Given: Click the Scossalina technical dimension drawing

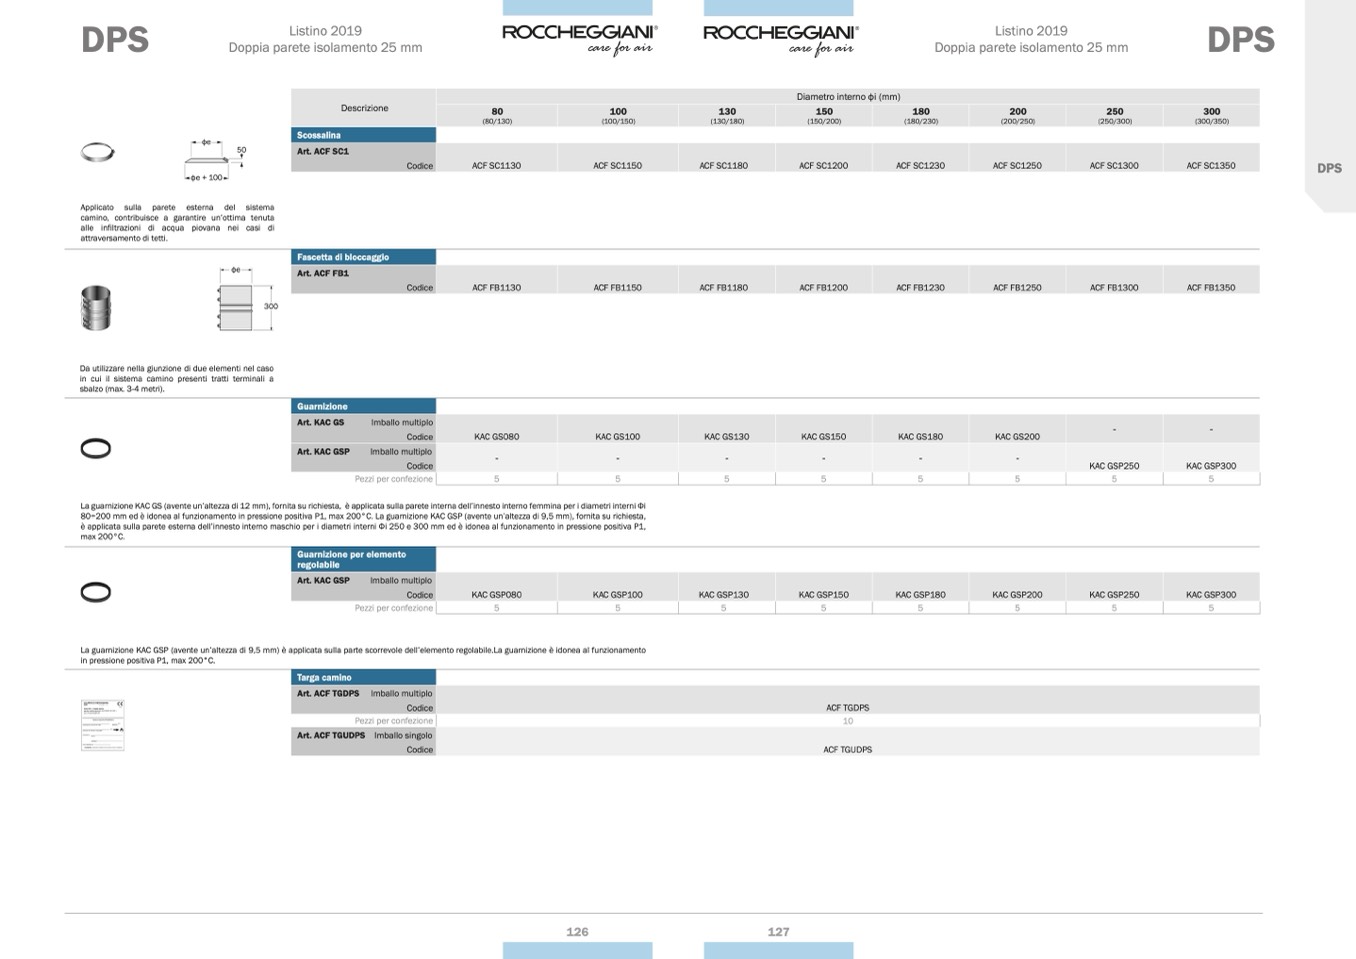Looking at the screenshot, I should [213, 161].
